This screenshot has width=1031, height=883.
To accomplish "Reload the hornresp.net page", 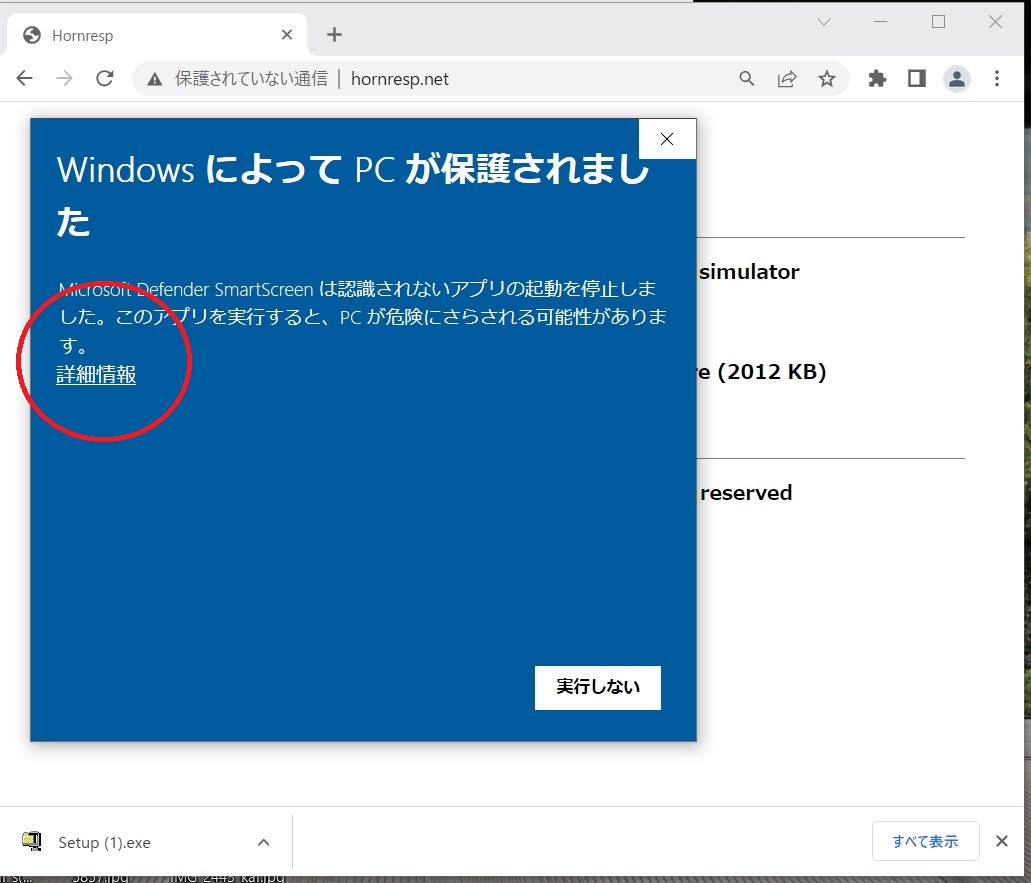I will click(105, 79).
